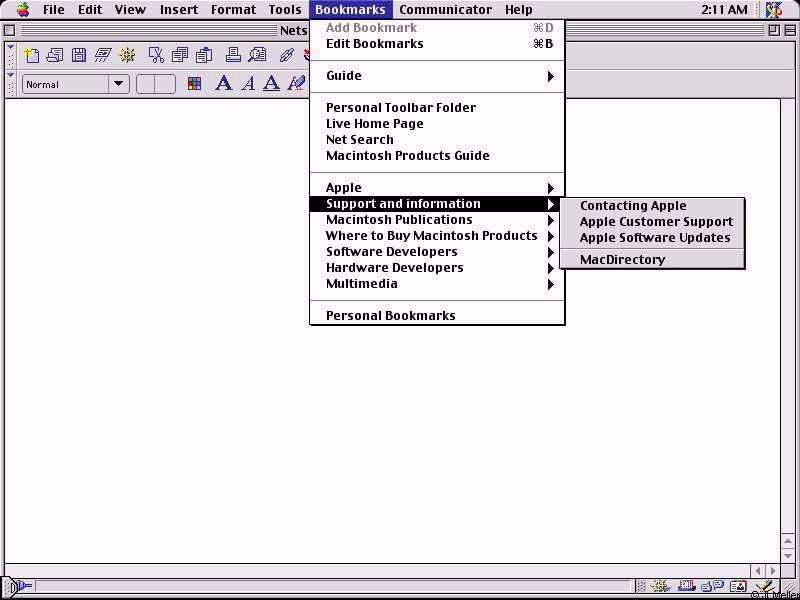Click the remove styles eraser A icon
Viewport: 800px width, 600px height.
pos(296,84)
